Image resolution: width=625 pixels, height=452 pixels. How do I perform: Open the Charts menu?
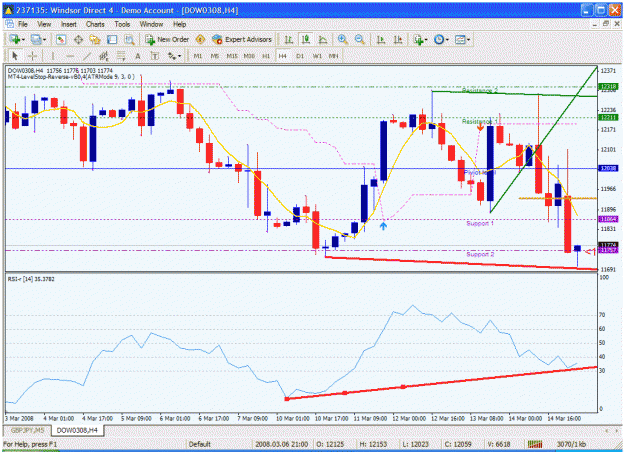click(x=95, y=24)
